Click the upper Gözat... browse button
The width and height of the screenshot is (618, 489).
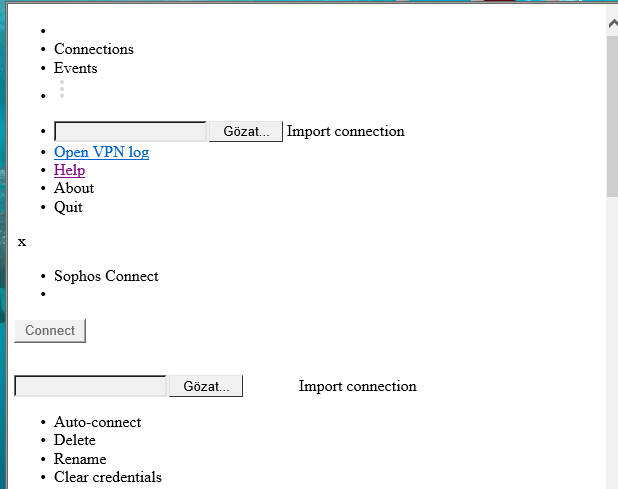pyautogui.click(x=246, y=131)
